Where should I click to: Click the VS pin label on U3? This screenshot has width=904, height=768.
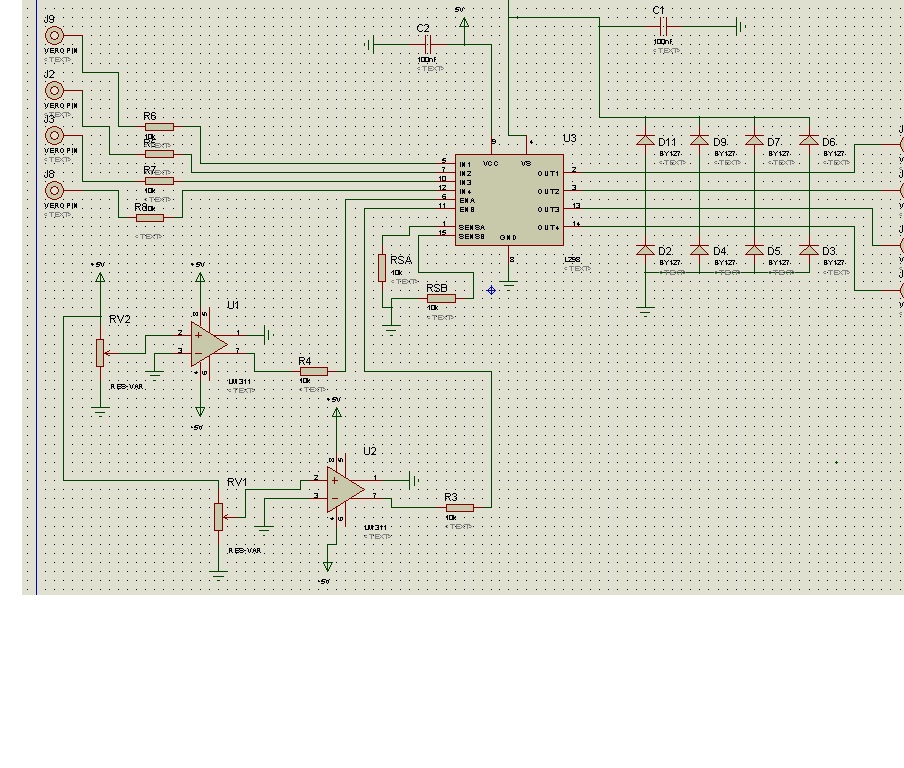(x=526, y=164)
